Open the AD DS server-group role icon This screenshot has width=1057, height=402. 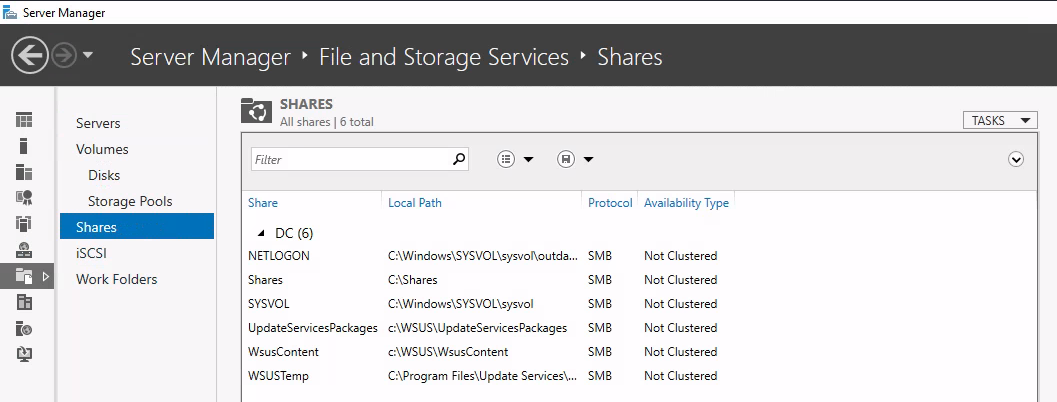[24, 224]
